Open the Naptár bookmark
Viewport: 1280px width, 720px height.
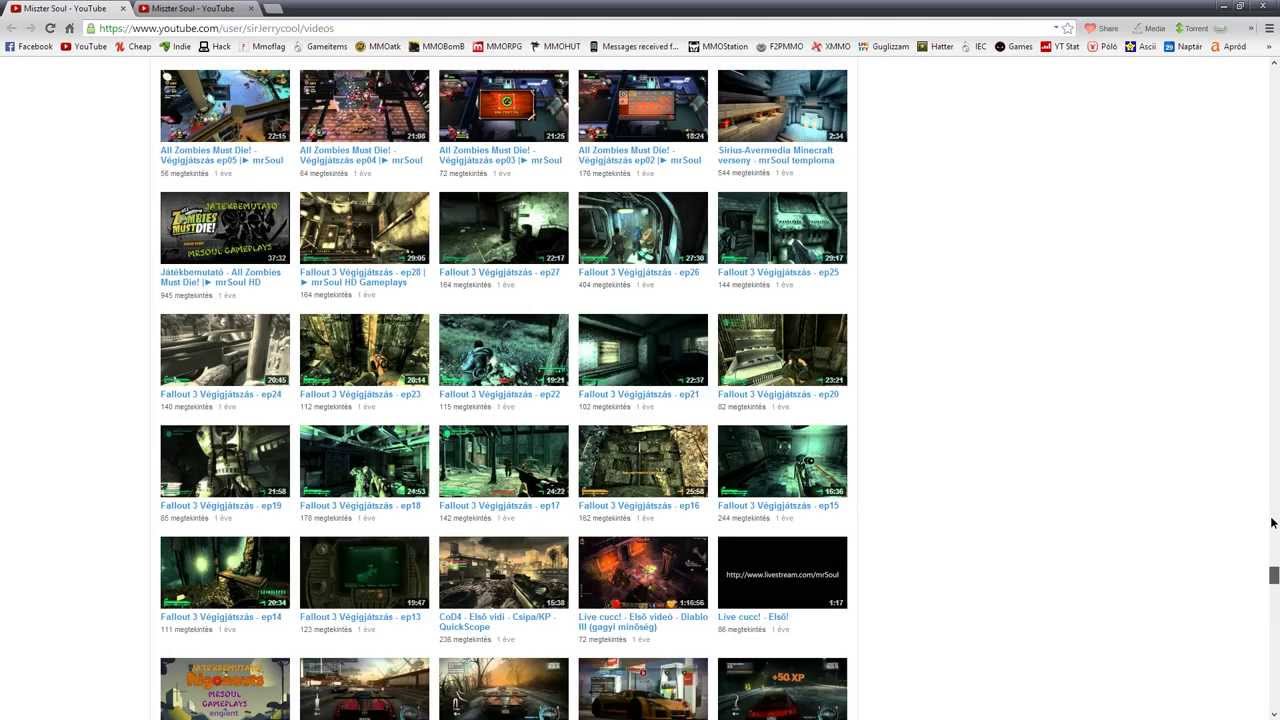[1183, 46]
